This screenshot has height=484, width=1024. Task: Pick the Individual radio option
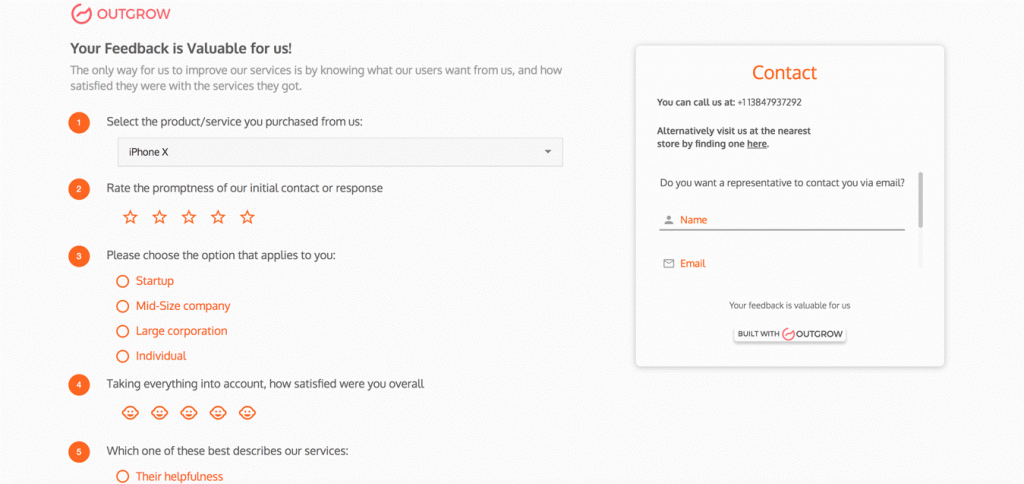[x=123, y=356]
